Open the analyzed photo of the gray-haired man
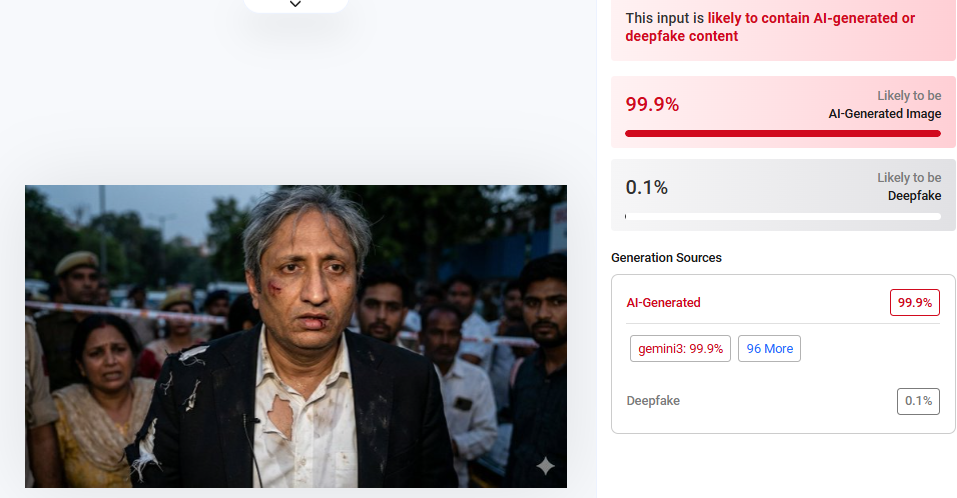The image size is (957, 498). (x=296, y=336)
